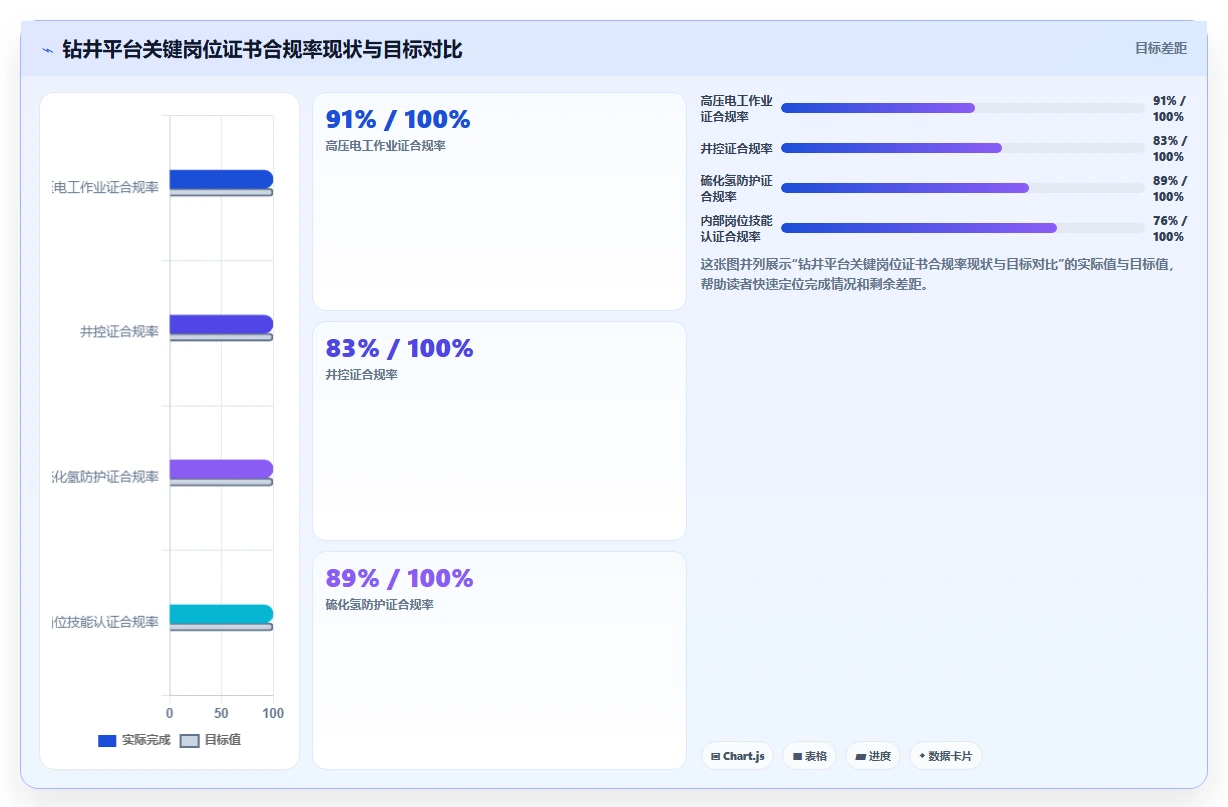Toggle the 目标值 legend series

[210, 741]
